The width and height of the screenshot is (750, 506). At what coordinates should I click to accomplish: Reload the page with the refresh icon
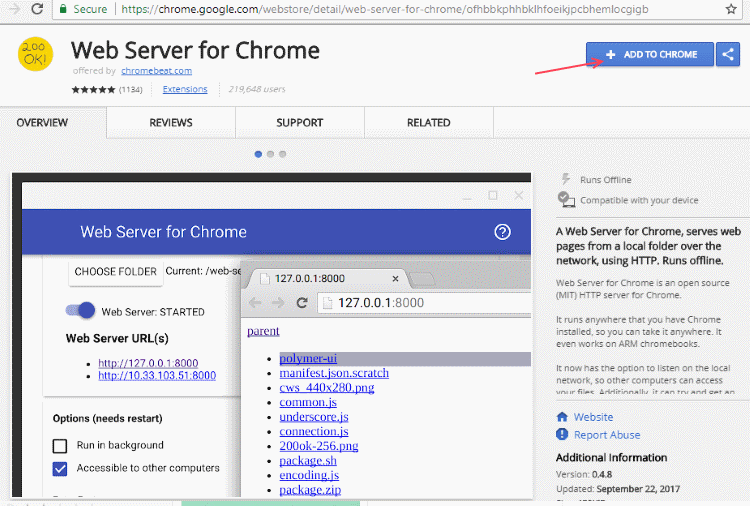37,9
